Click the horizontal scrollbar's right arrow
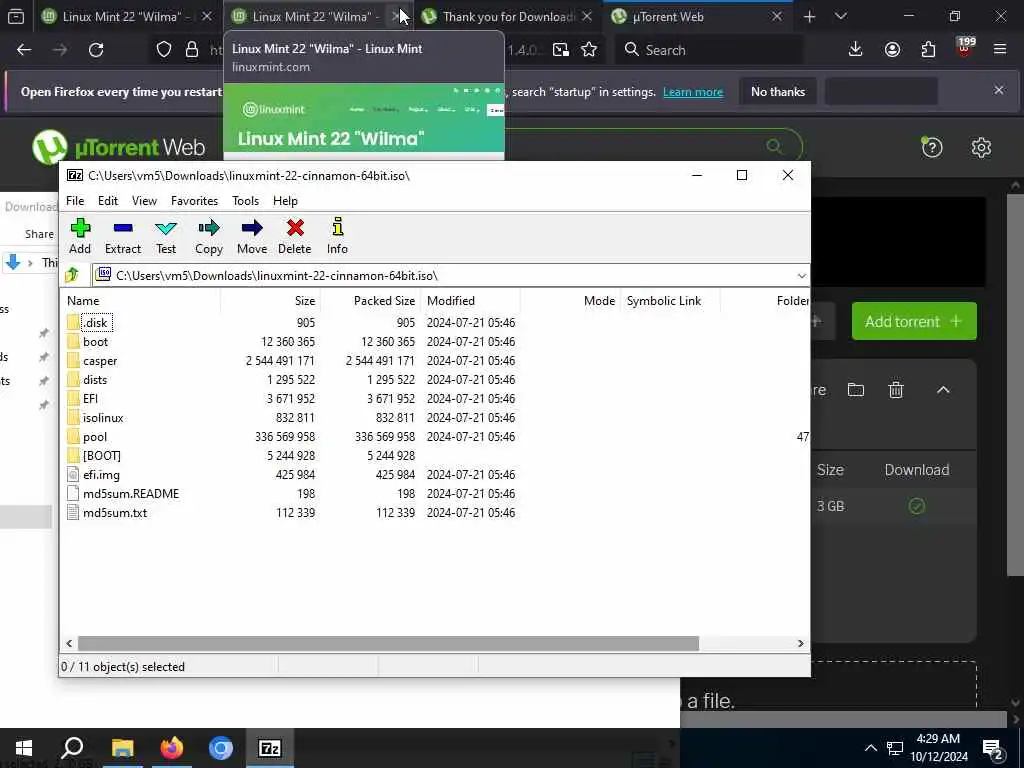 801,643
